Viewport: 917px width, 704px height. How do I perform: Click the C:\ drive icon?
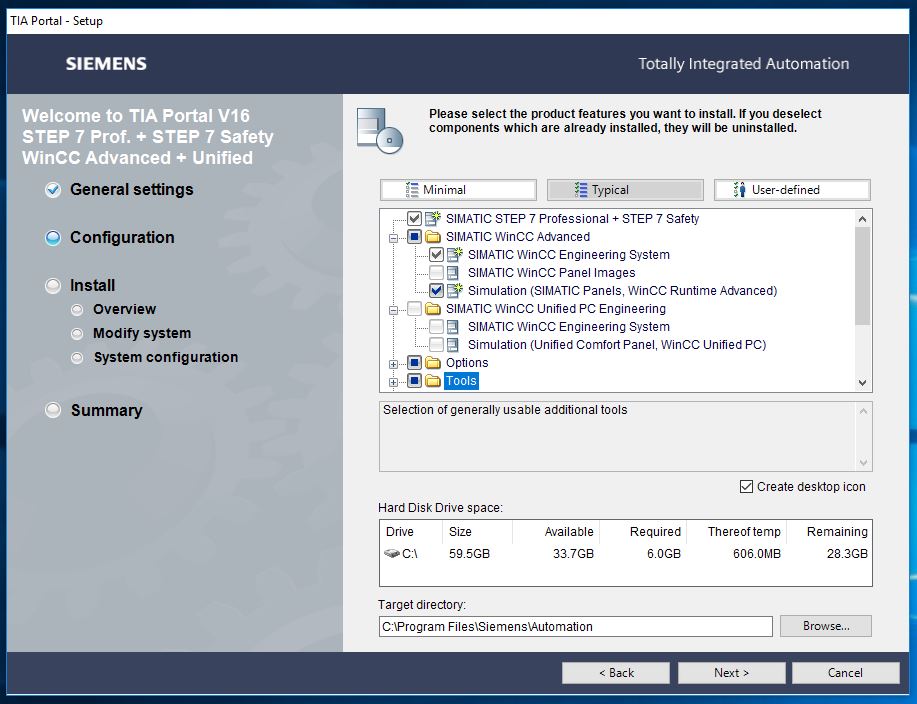coord(391,554)
